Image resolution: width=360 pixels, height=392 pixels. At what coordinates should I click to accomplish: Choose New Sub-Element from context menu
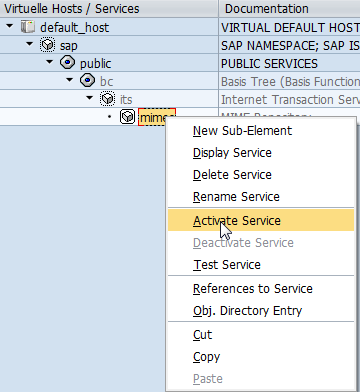tap(261, 131)
